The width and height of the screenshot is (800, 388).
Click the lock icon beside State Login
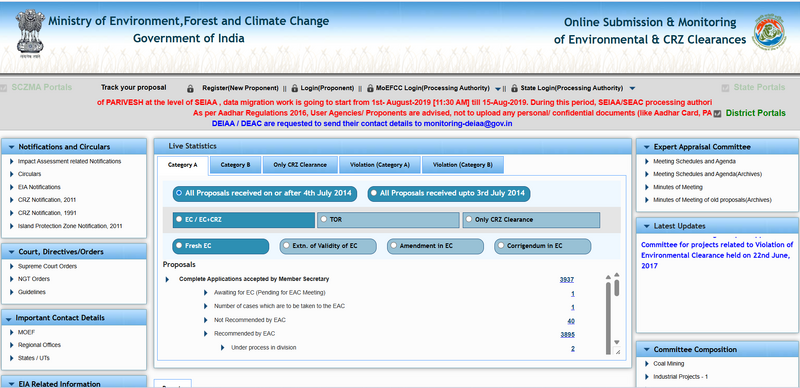pyautogui.click(x=514, y=88)
